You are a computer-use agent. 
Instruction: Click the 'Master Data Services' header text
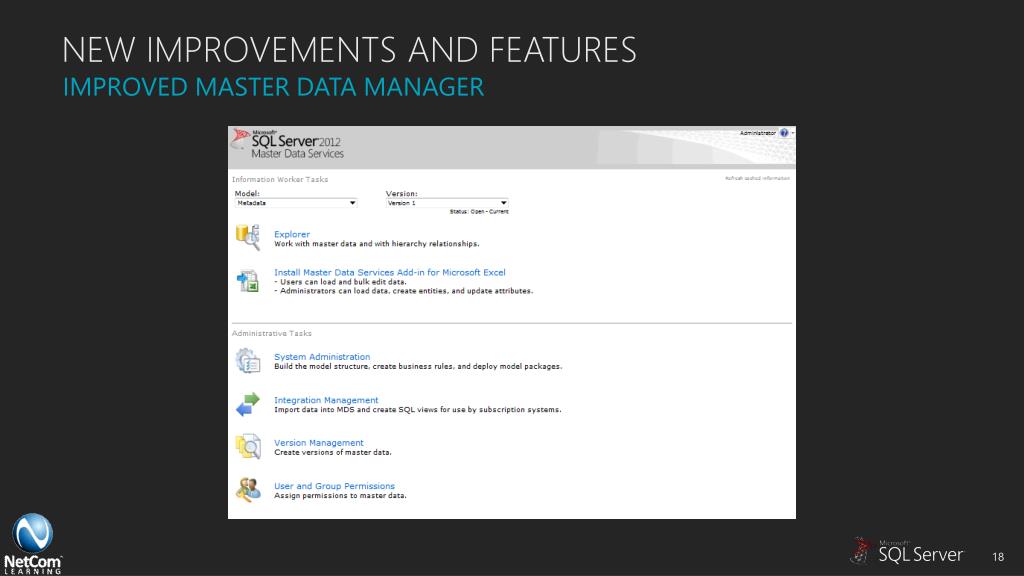click(x=297, y=154)
